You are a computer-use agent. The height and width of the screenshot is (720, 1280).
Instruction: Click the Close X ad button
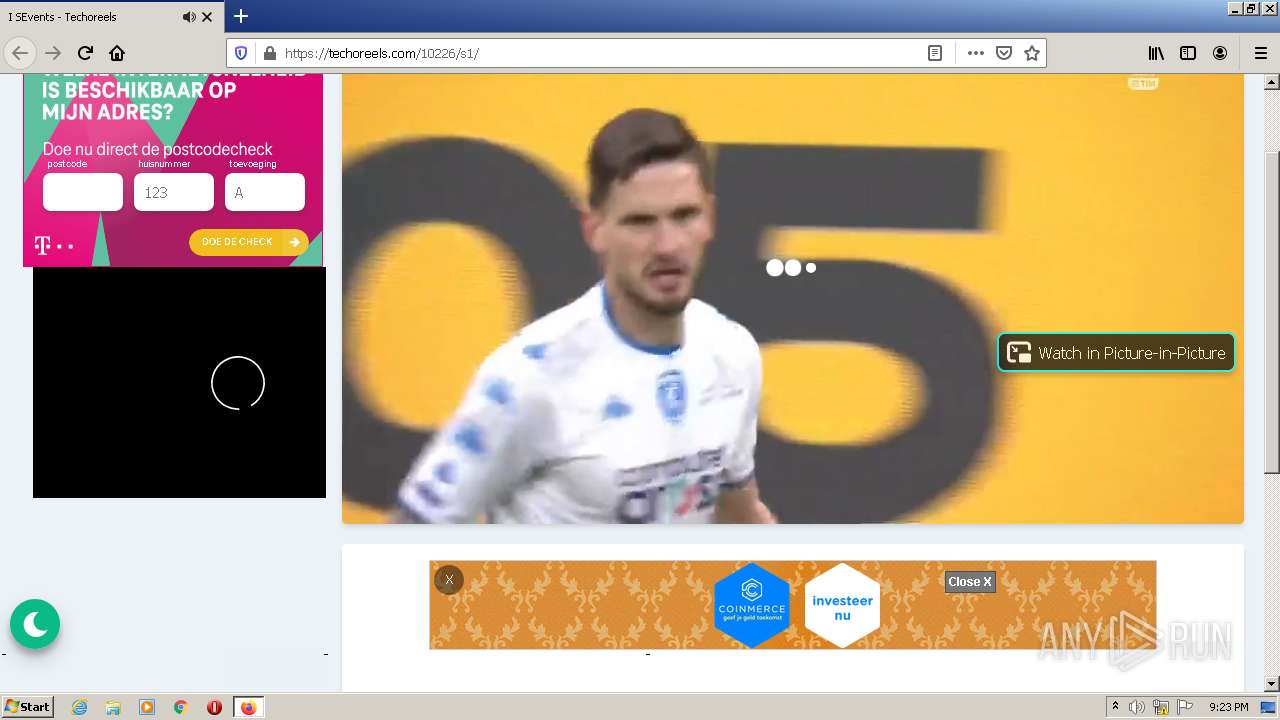[970, 582]
